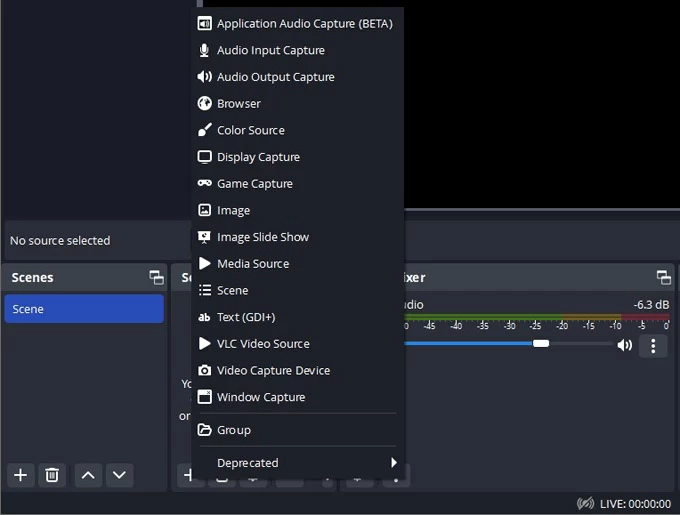The height and width of the screenshot is (515, 680).
Task: Undock the Scenes panel
Action: tap(157, 277)
